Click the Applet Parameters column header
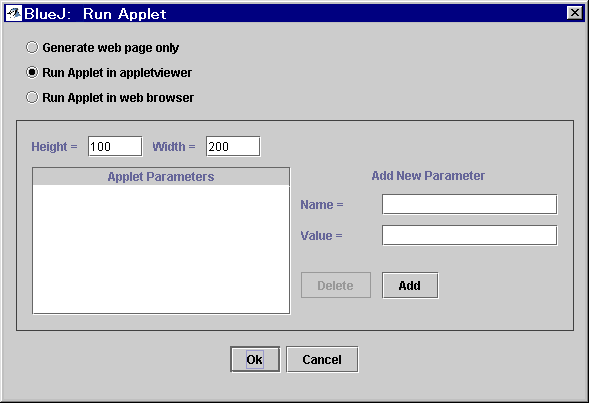This screenshot has height=403, width=589. 161,177
